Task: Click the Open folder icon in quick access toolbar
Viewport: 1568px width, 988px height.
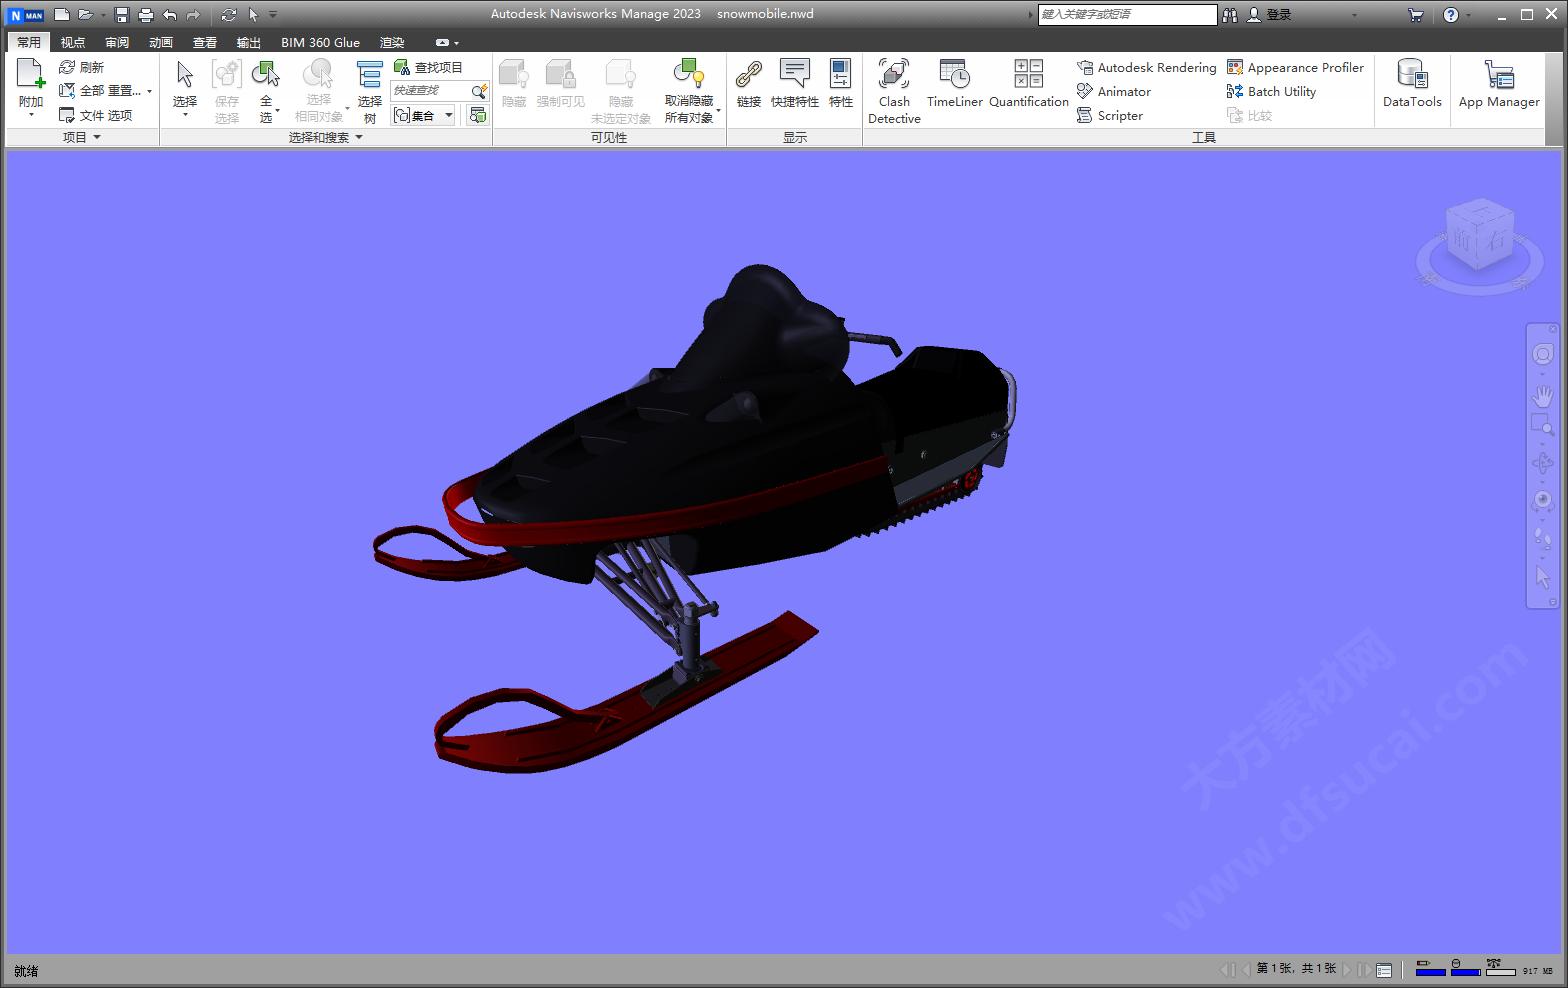Action: [x=86, y=15]
